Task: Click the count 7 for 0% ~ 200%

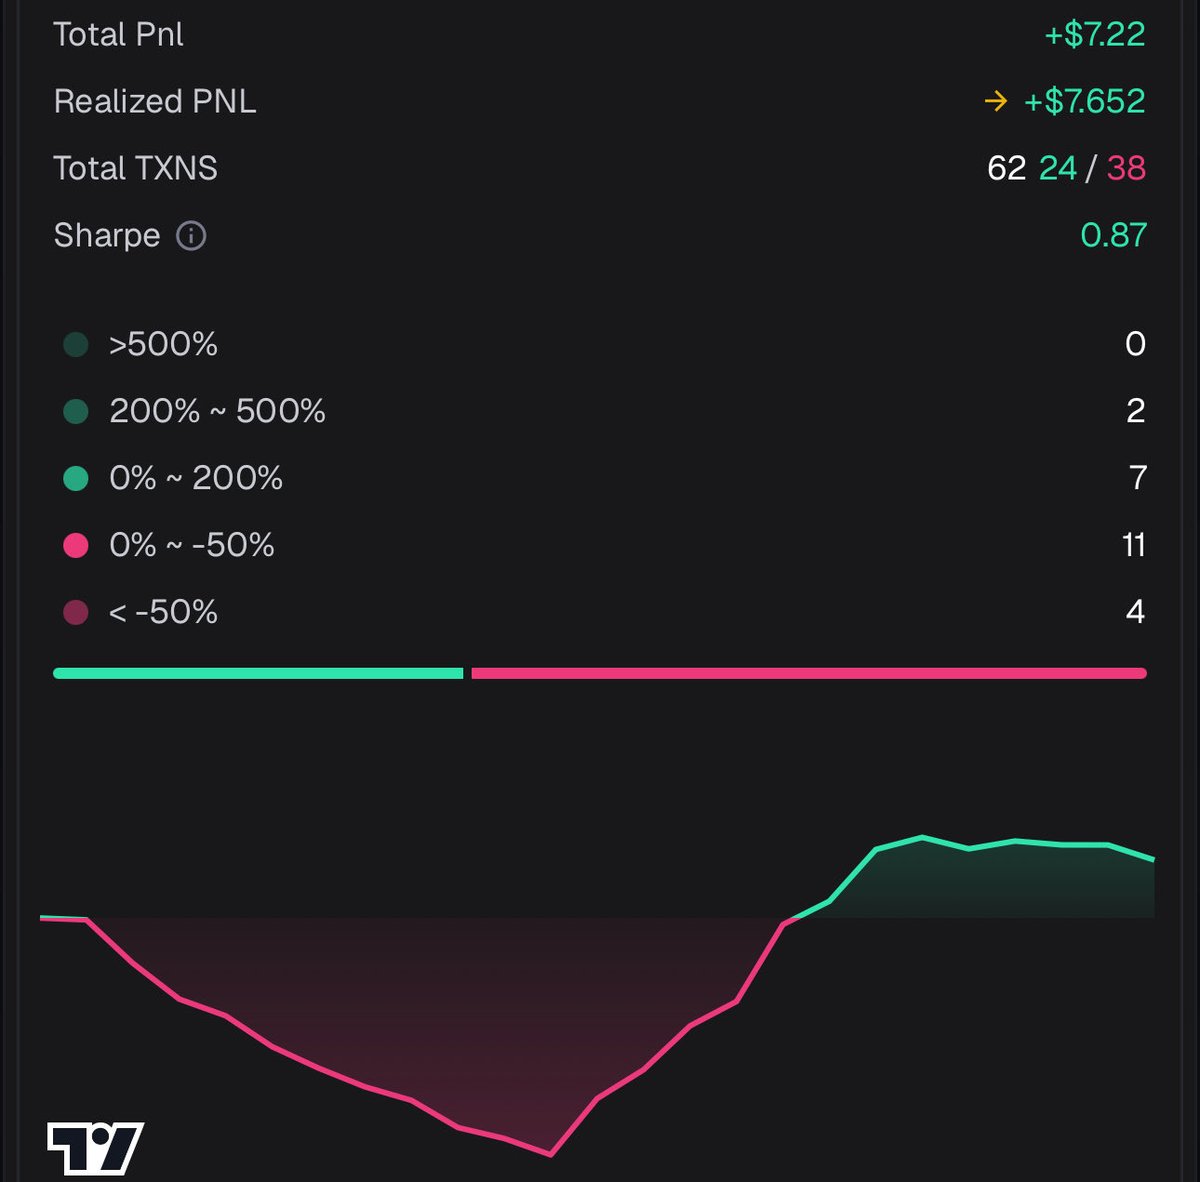Action: [x=1137, y=479]
